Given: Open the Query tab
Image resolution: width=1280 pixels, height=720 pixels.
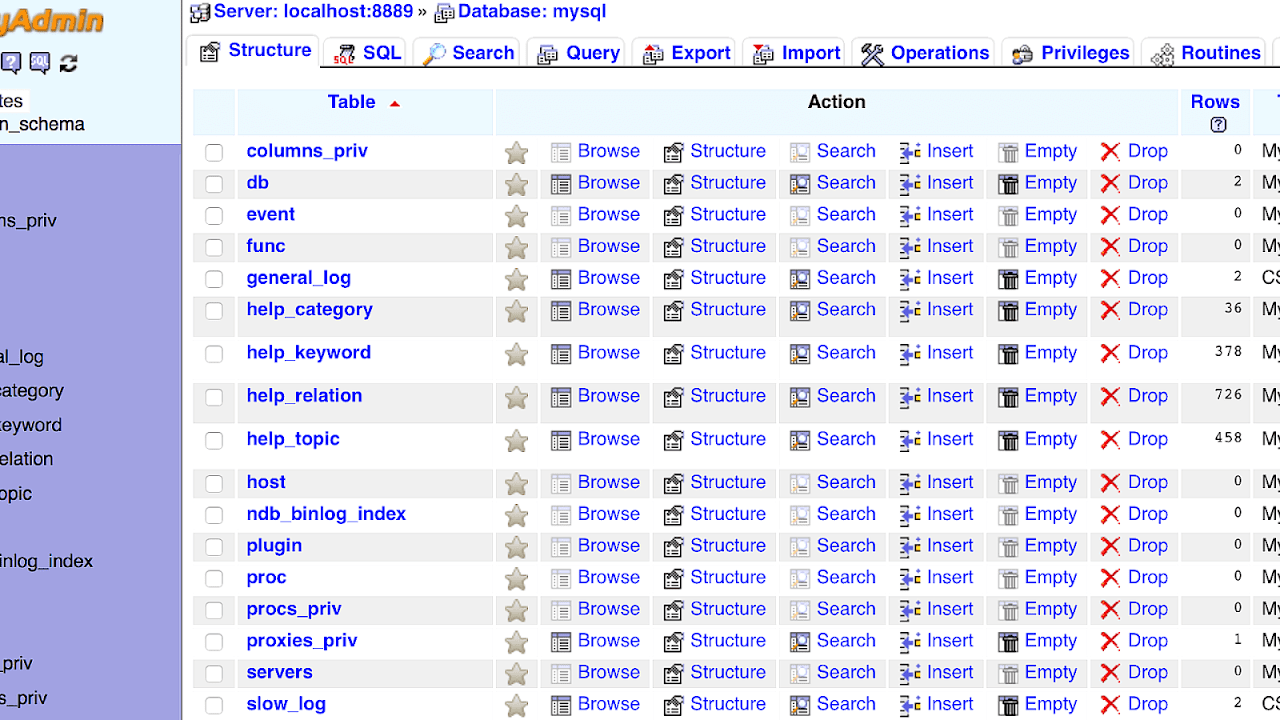Looking at the screenshot, I should coord(577,53).
